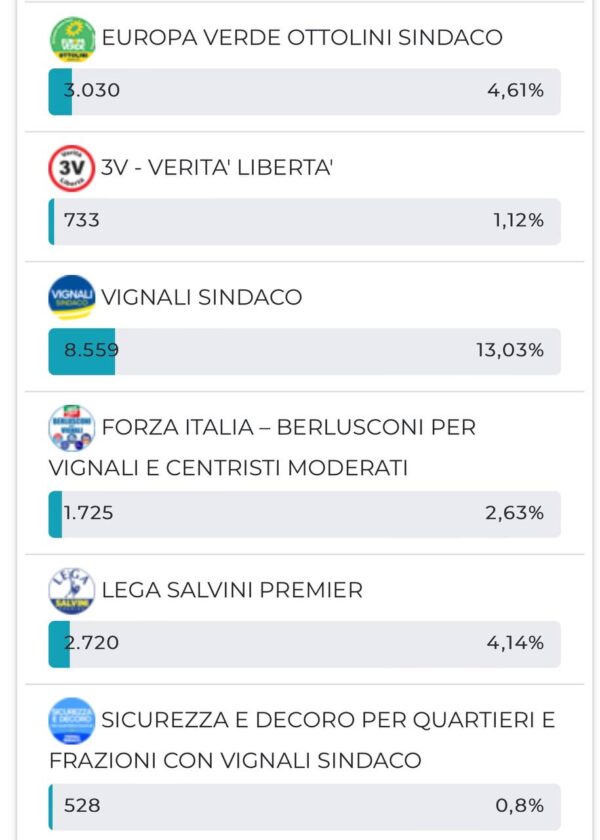This screenshot has width=600, height=840.
Task: Click the Lega Salvini Premier logo
Action: (72, 590)
